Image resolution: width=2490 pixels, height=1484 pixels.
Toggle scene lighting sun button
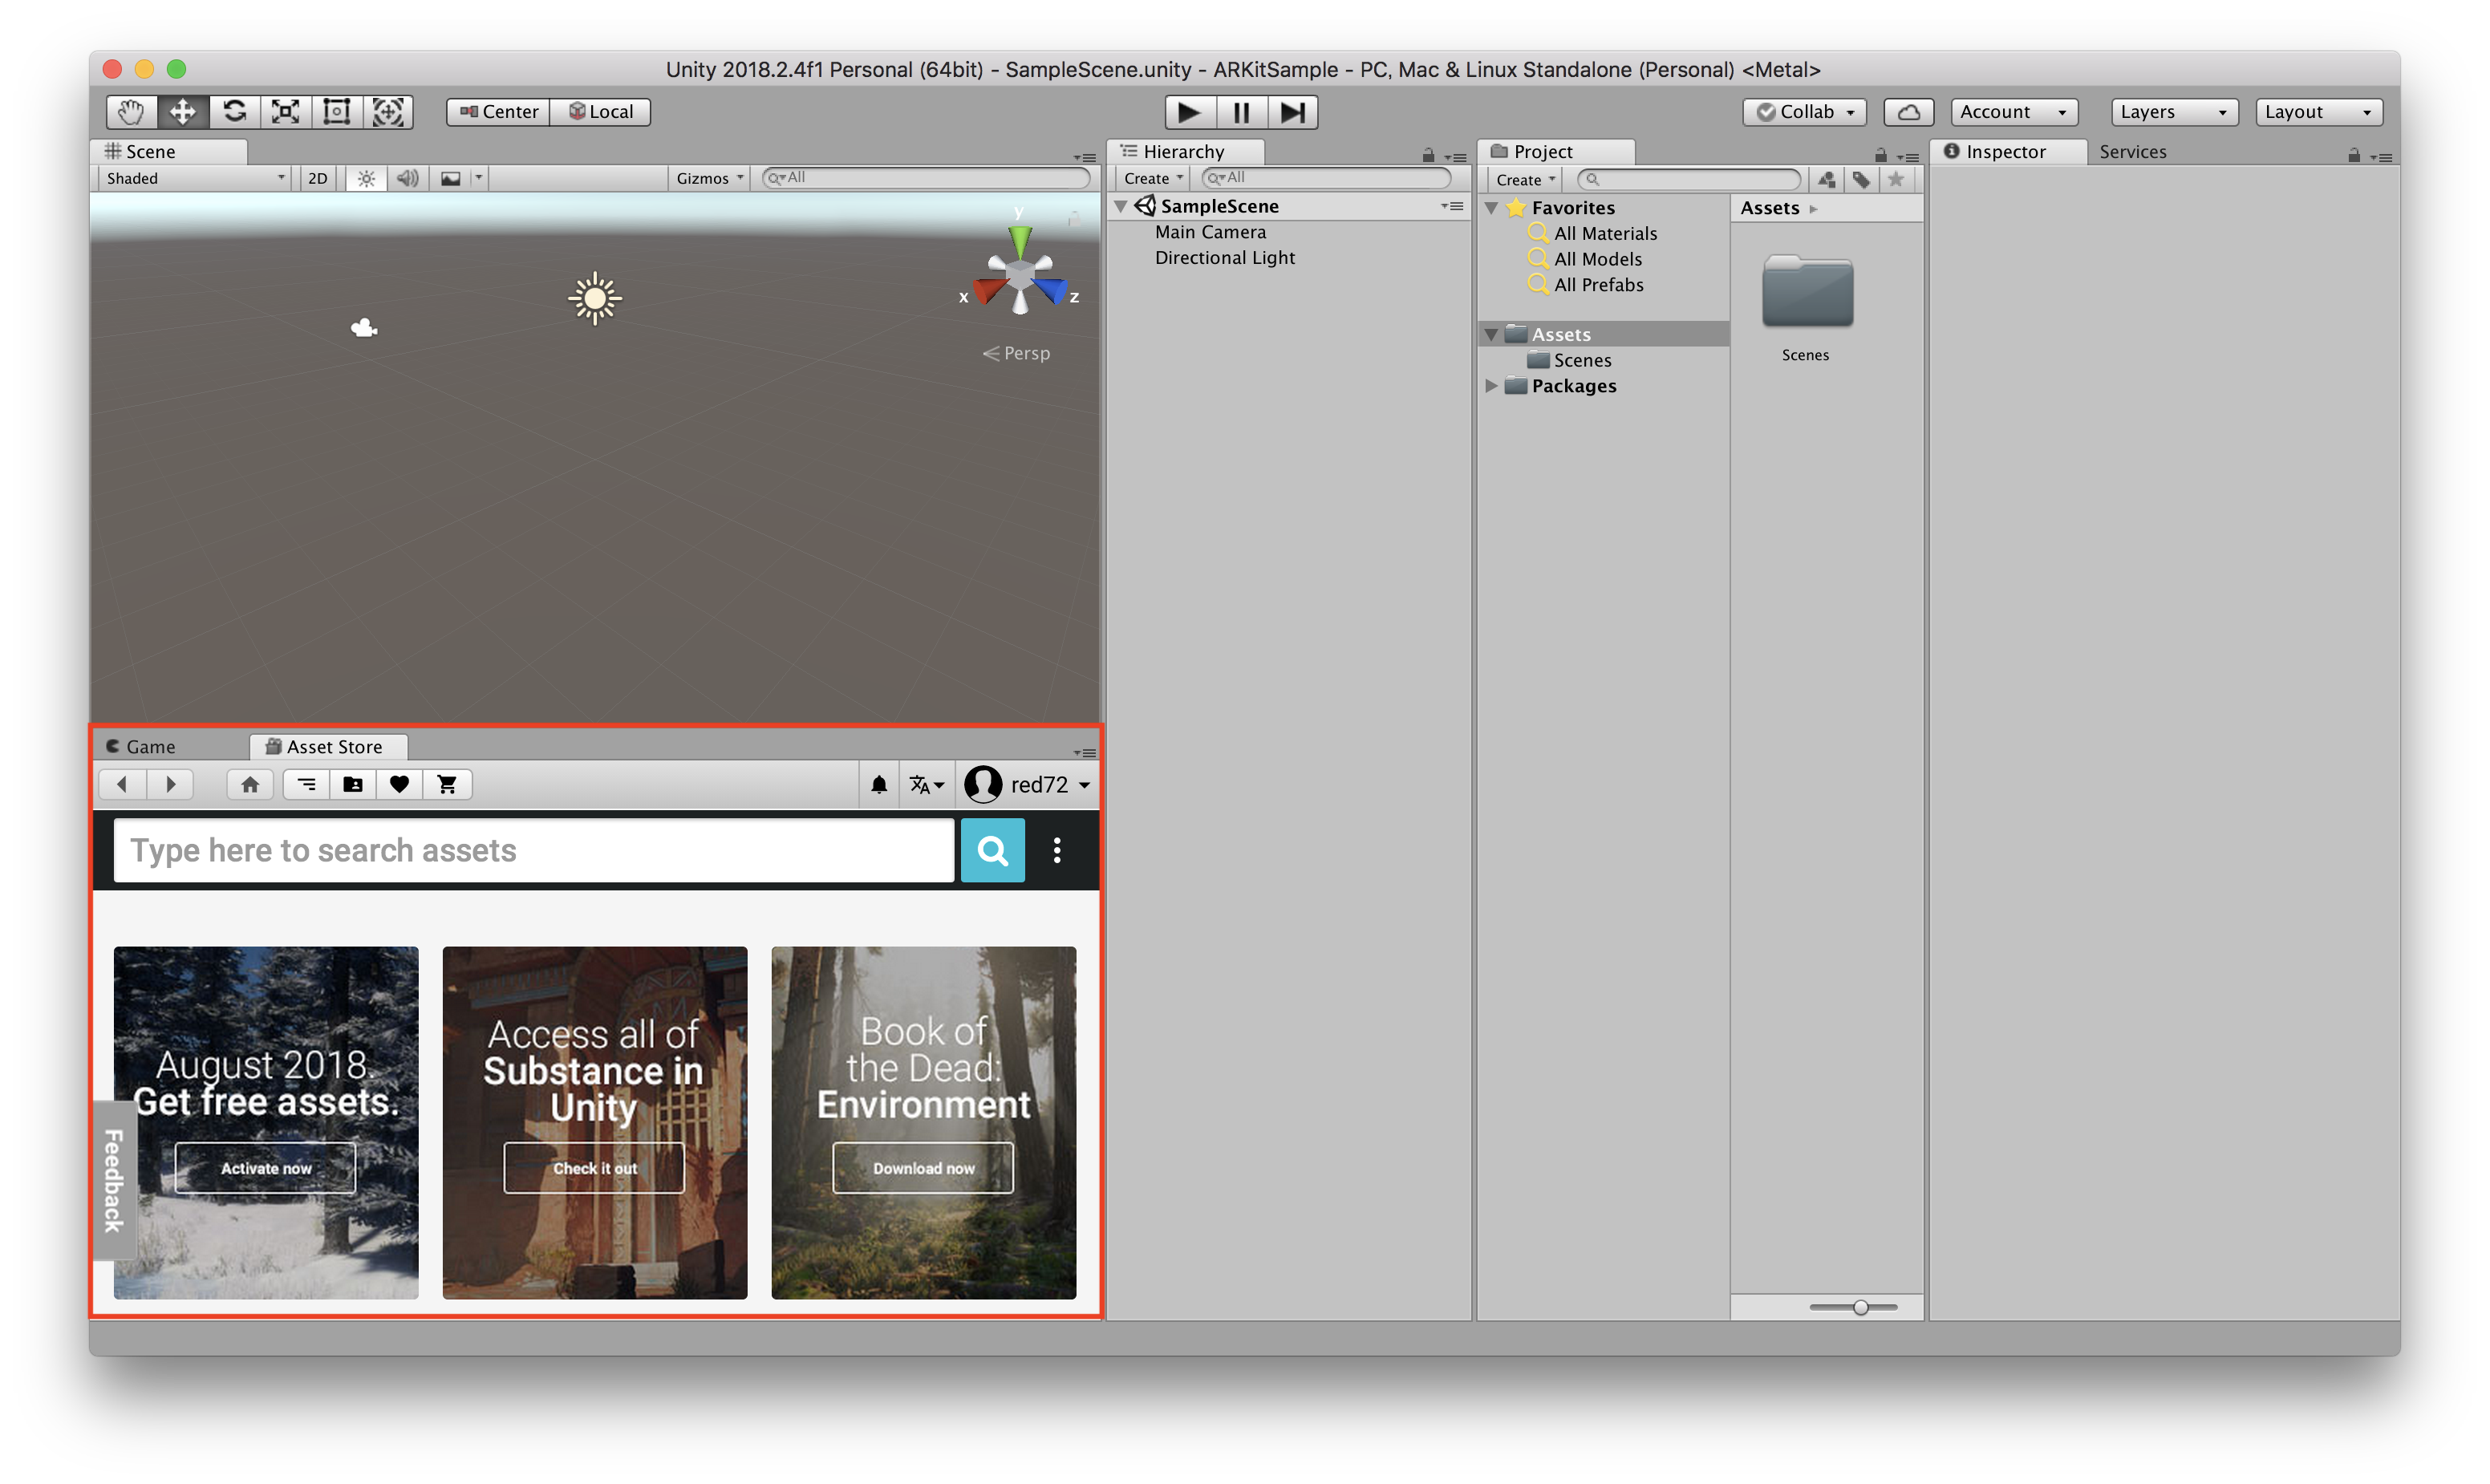click(x=366, y=179)
